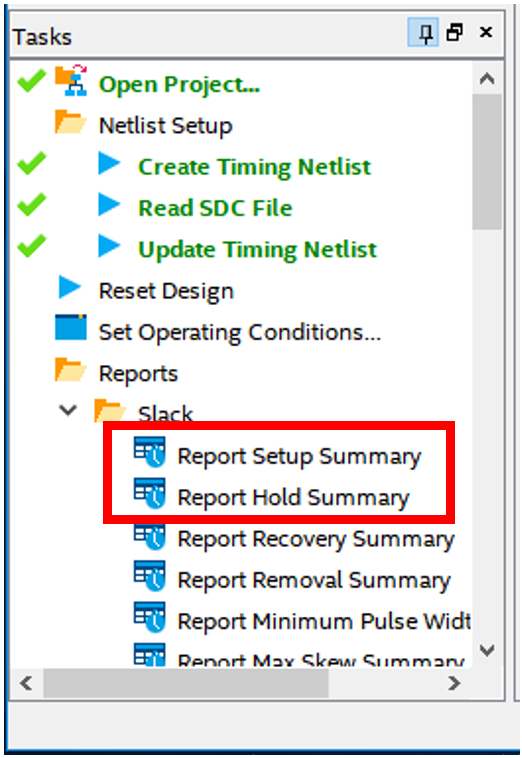Click the Set Operating Conditions window icon
Viewport: 522px width, 758px height.
71,327
